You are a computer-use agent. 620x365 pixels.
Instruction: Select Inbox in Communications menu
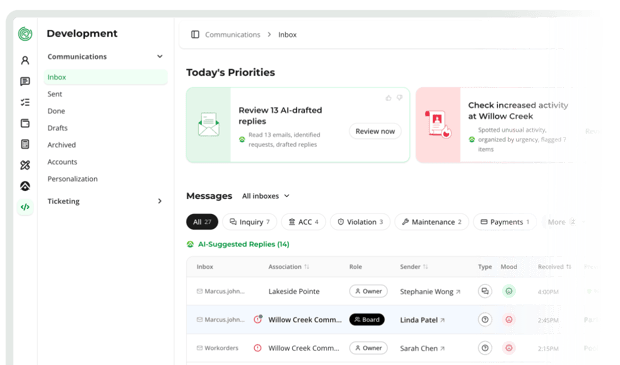tap(106, 77)
